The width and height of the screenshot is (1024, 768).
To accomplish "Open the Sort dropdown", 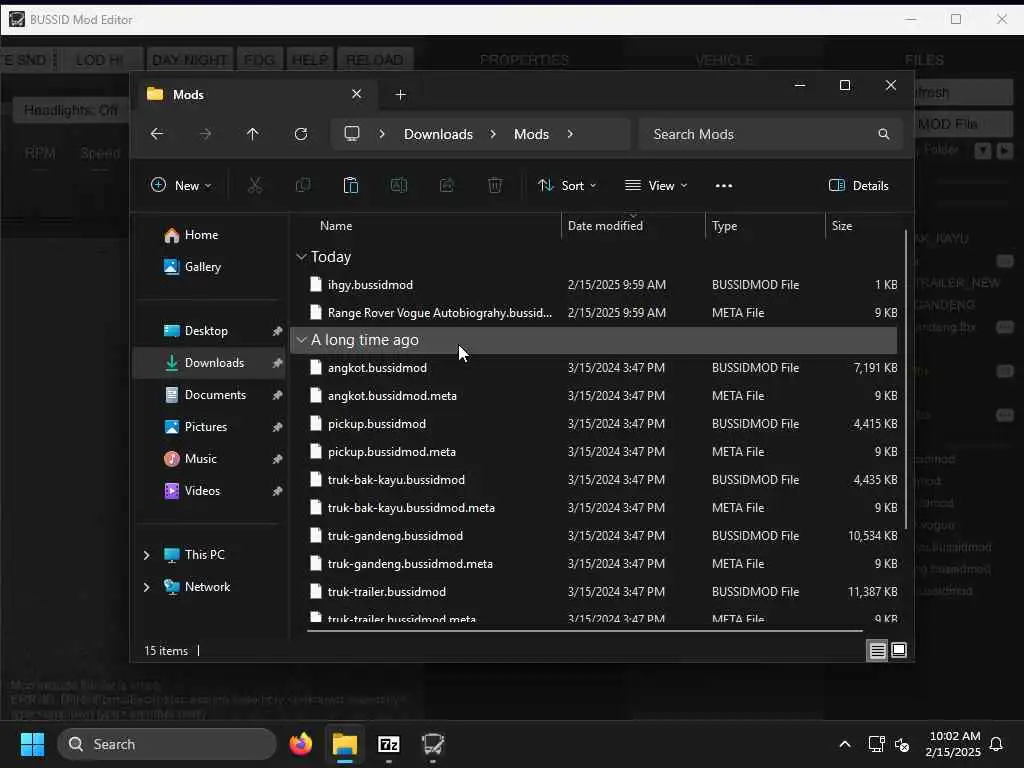I will pos(567,185).
